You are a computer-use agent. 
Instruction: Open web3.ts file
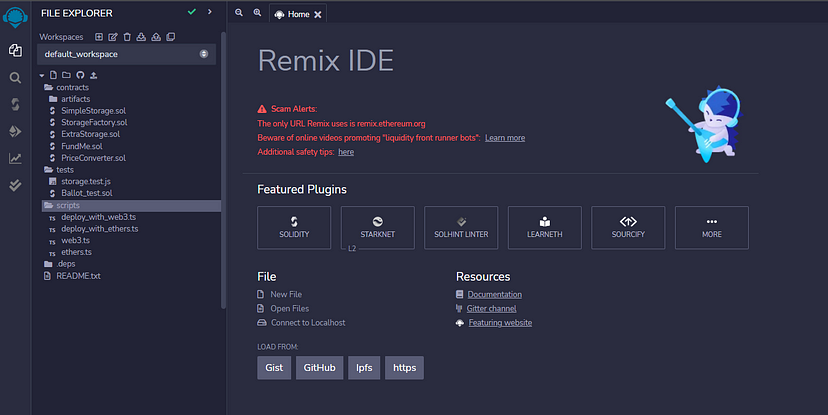[76, 240]
